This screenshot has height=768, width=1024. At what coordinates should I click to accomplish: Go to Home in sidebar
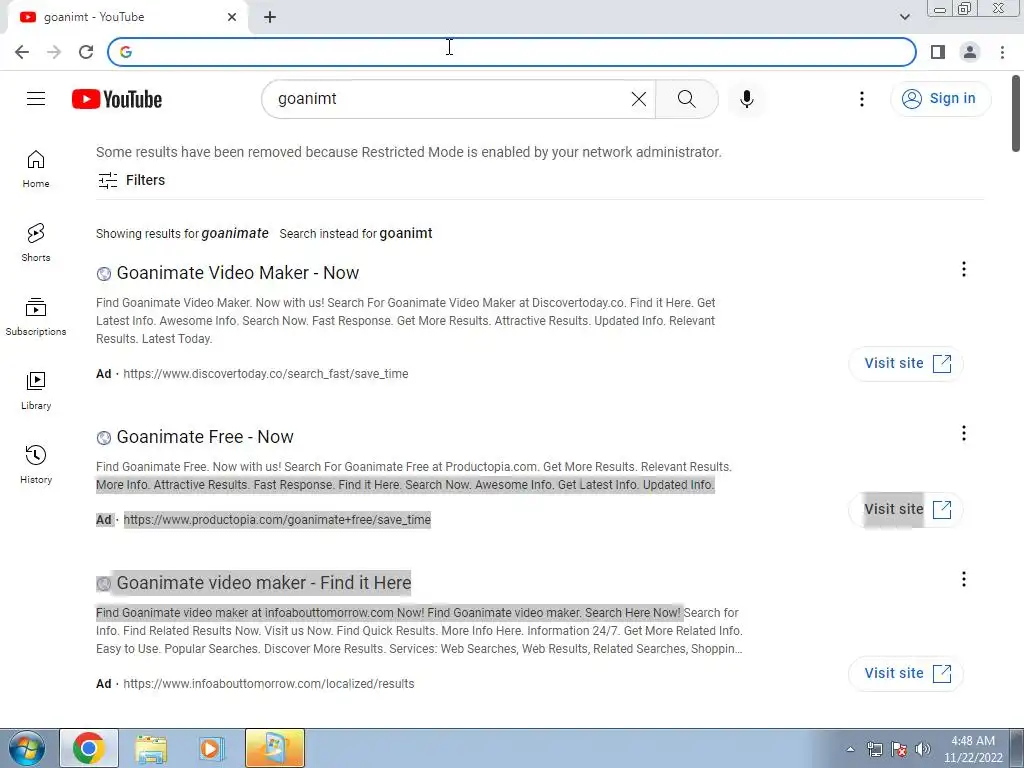tap(36, 169)
